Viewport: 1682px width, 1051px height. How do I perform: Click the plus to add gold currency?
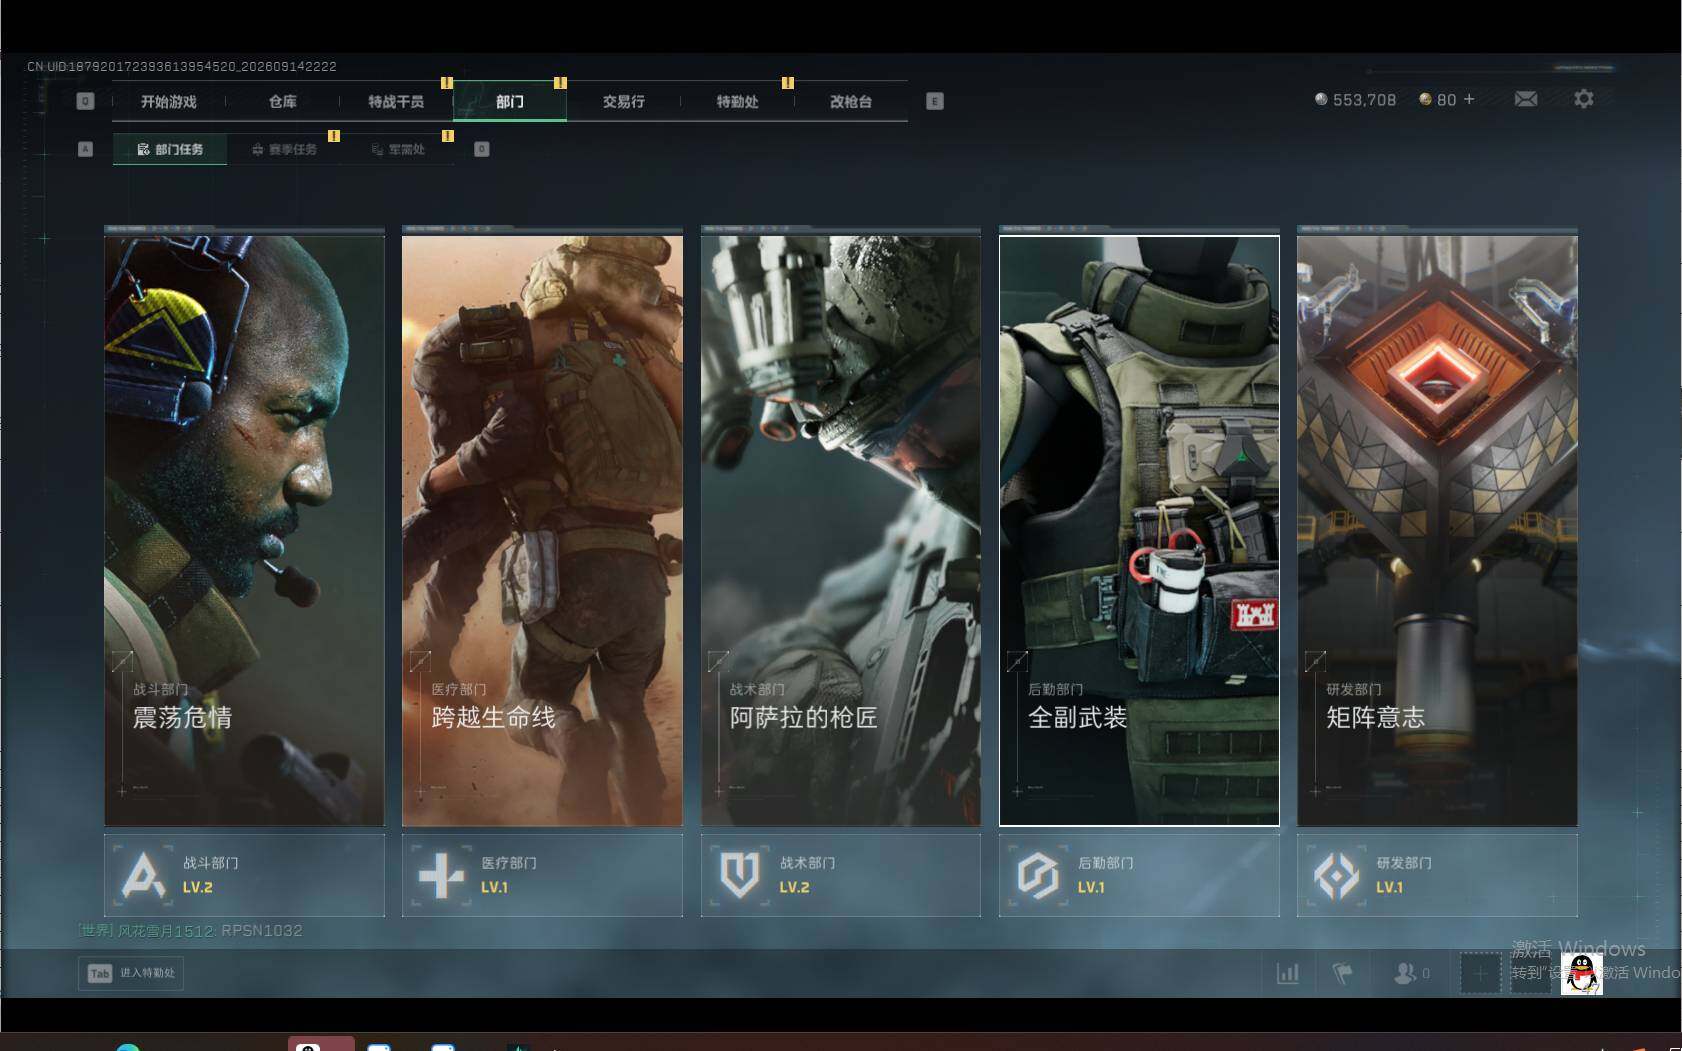[1469, 99]
